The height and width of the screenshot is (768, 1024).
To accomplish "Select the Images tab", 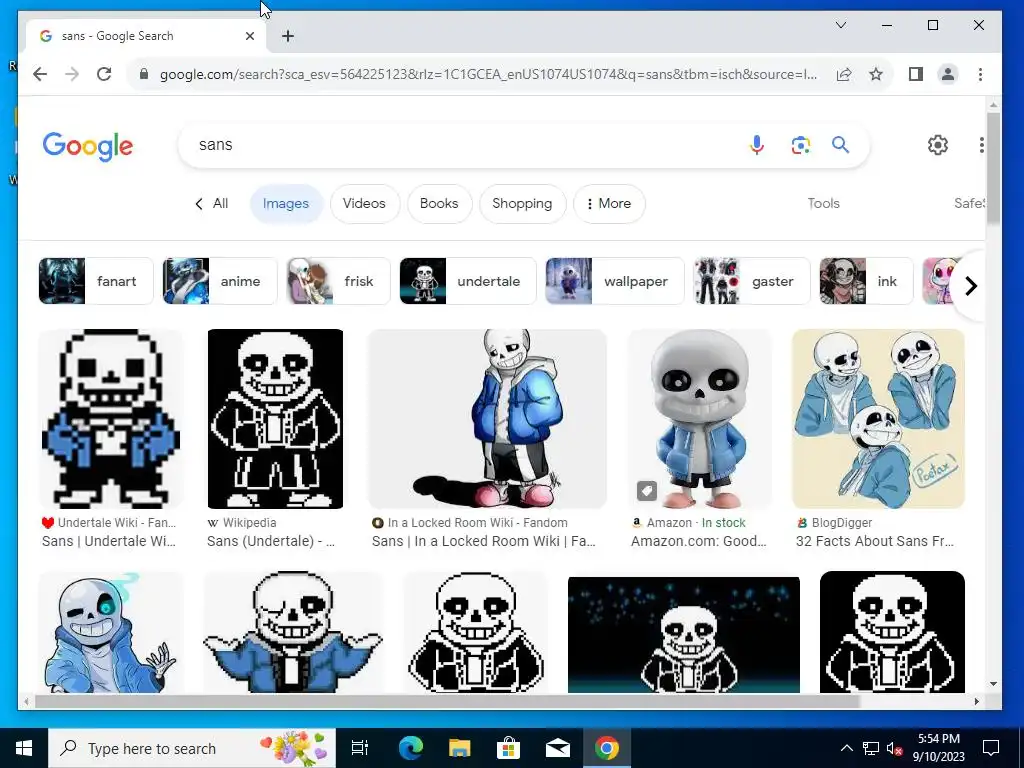I will (285, 204).
